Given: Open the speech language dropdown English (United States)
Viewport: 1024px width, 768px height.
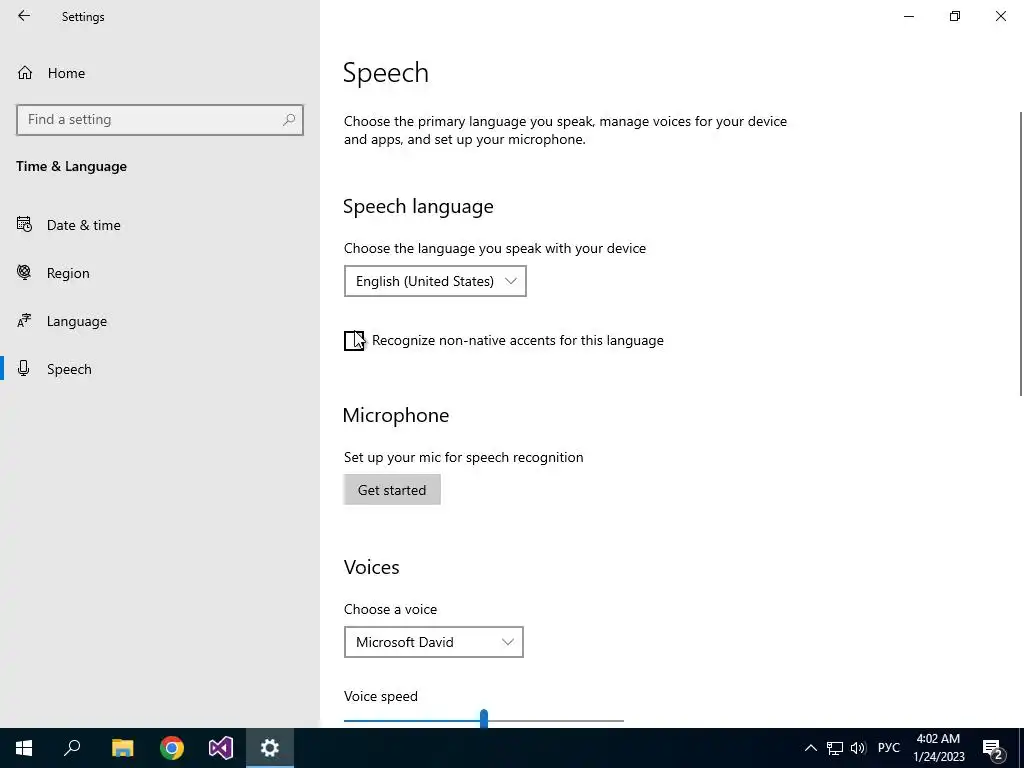Looking at the screenshot, I should (x=435, y=281).
